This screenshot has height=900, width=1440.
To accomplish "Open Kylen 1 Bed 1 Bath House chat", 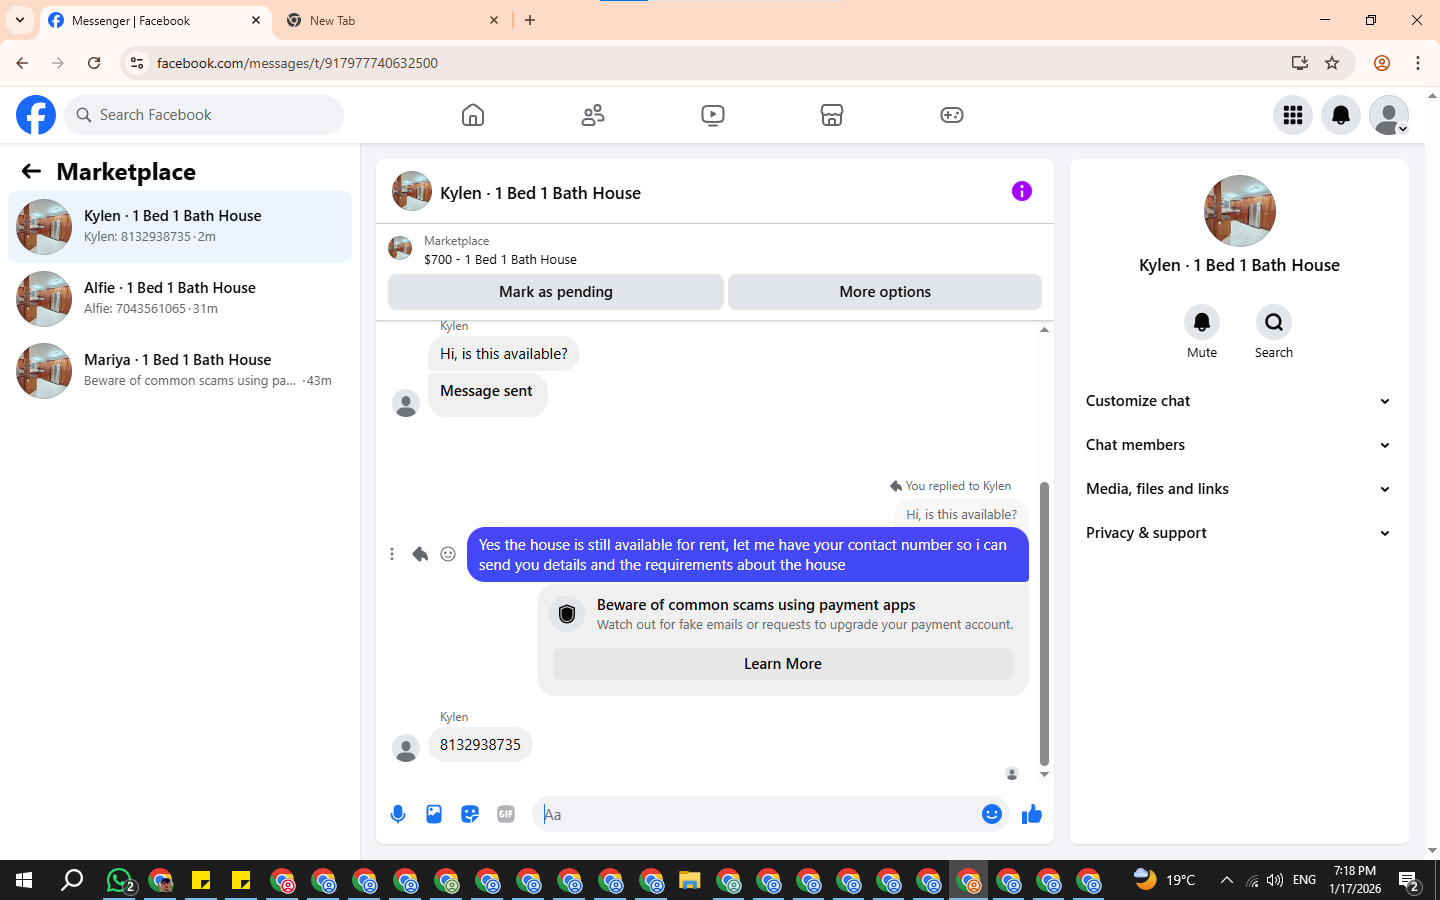I will click(x=180, y=227).
